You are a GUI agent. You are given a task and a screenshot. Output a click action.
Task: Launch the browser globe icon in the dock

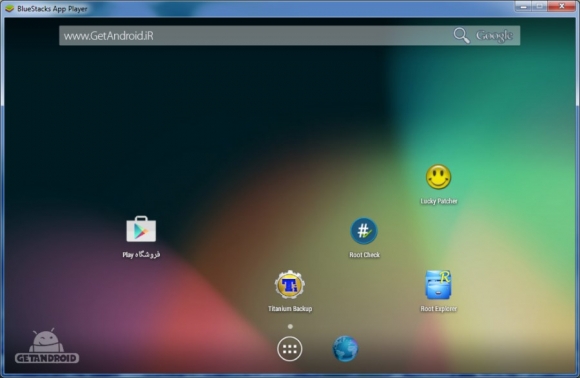[x=345, y=348]
